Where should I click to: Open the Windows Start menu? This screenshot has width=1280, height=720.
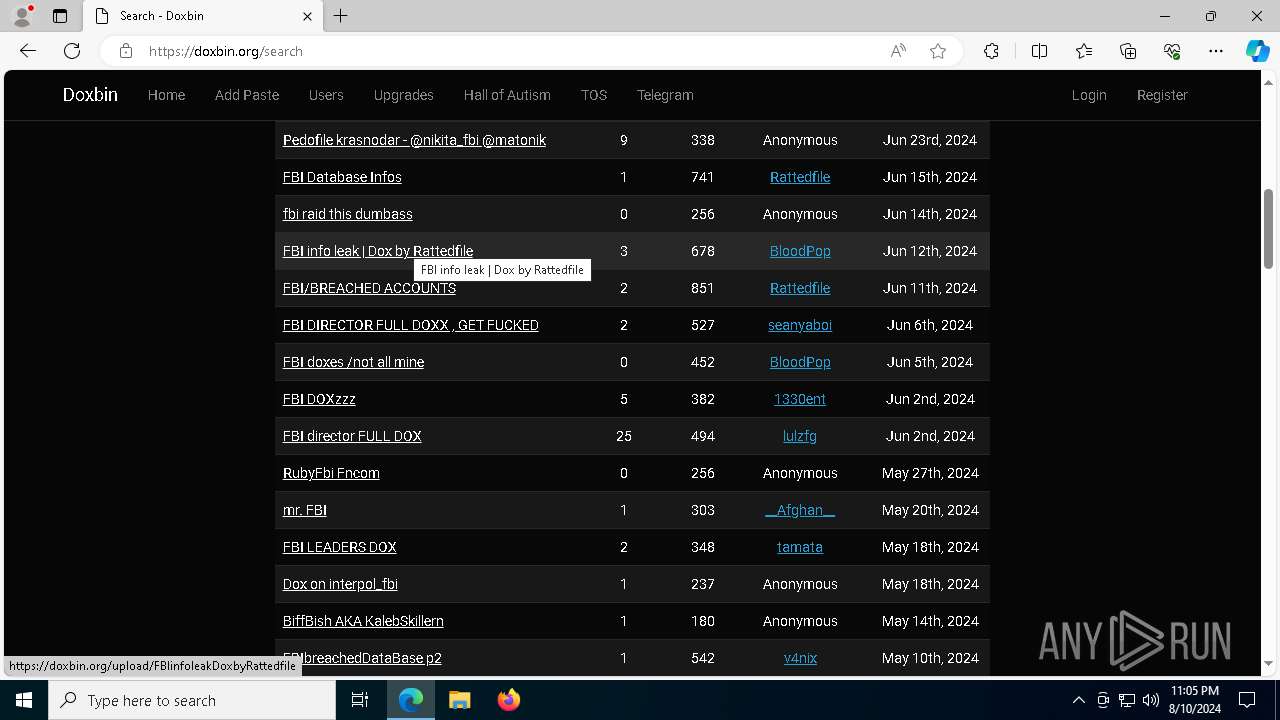[24, 700]
